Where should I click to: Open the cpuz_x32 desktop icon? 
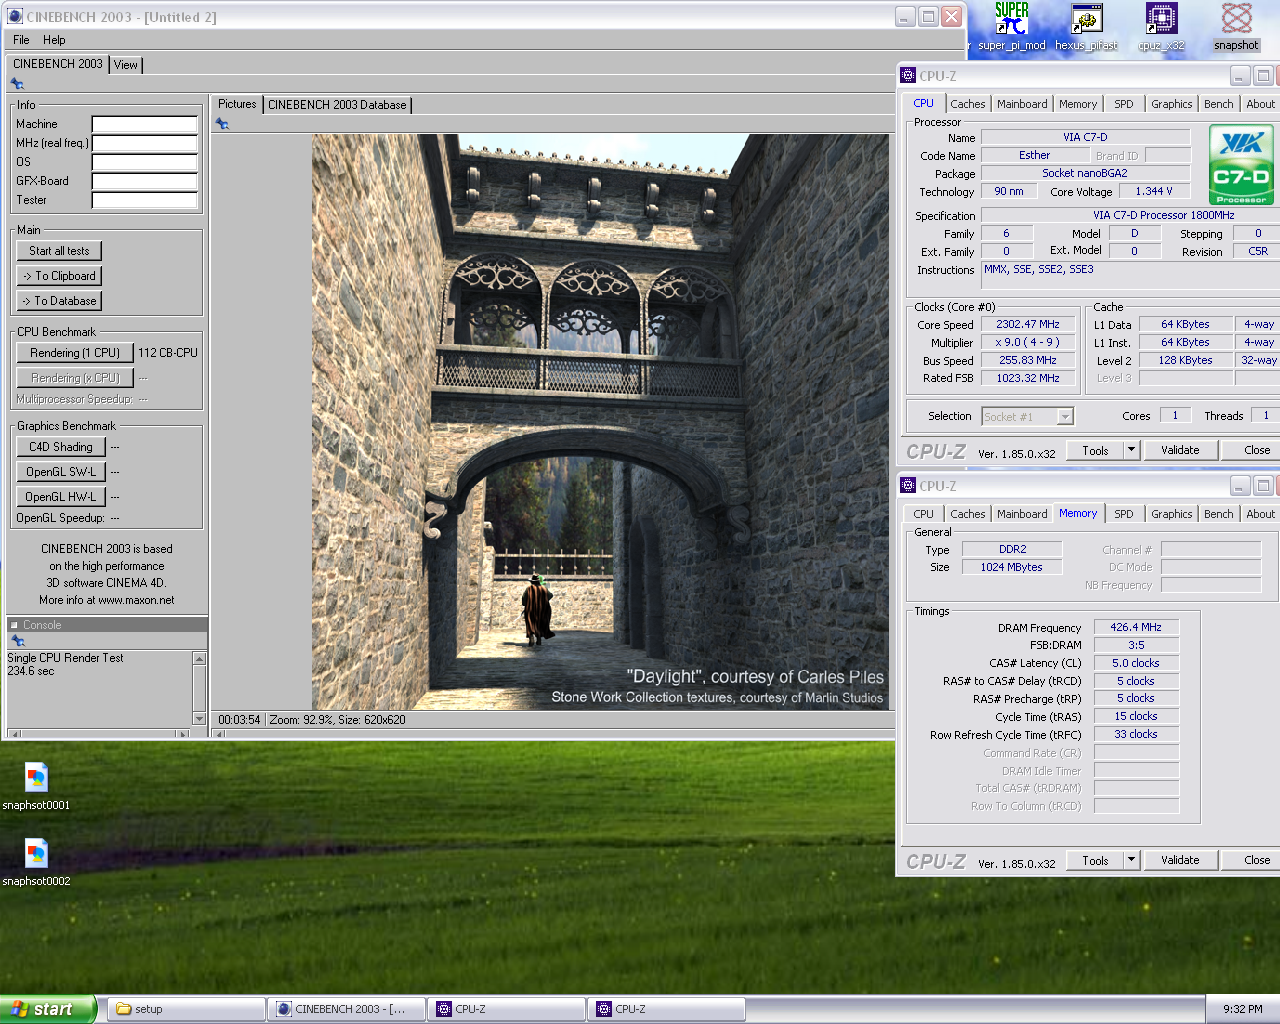[x=1161, y=26]
